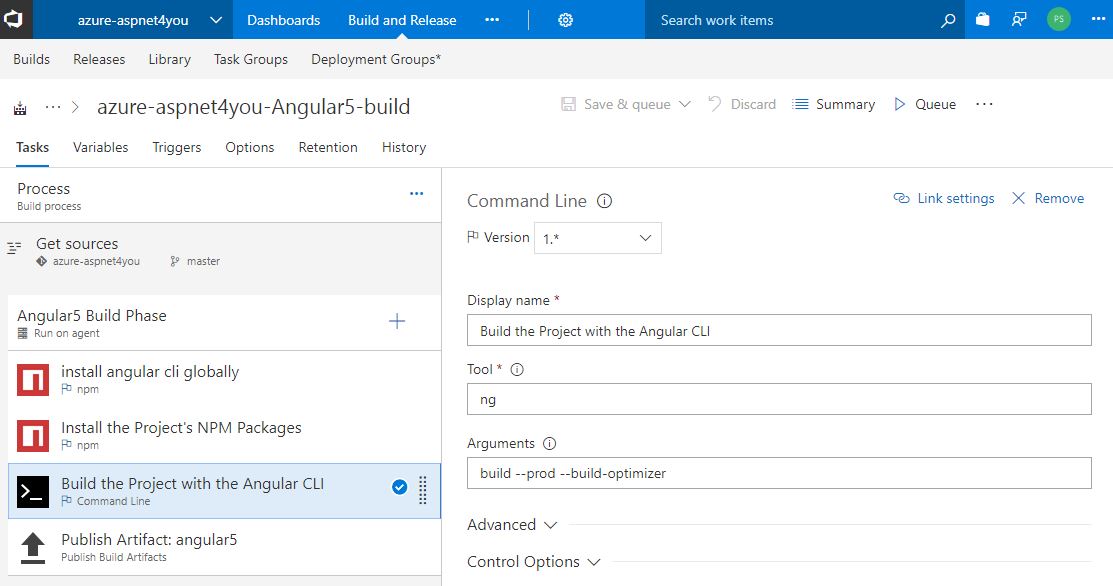Open the Options tab
The width and height of the screenshot is (1113, 586).
tap(250, 148)
